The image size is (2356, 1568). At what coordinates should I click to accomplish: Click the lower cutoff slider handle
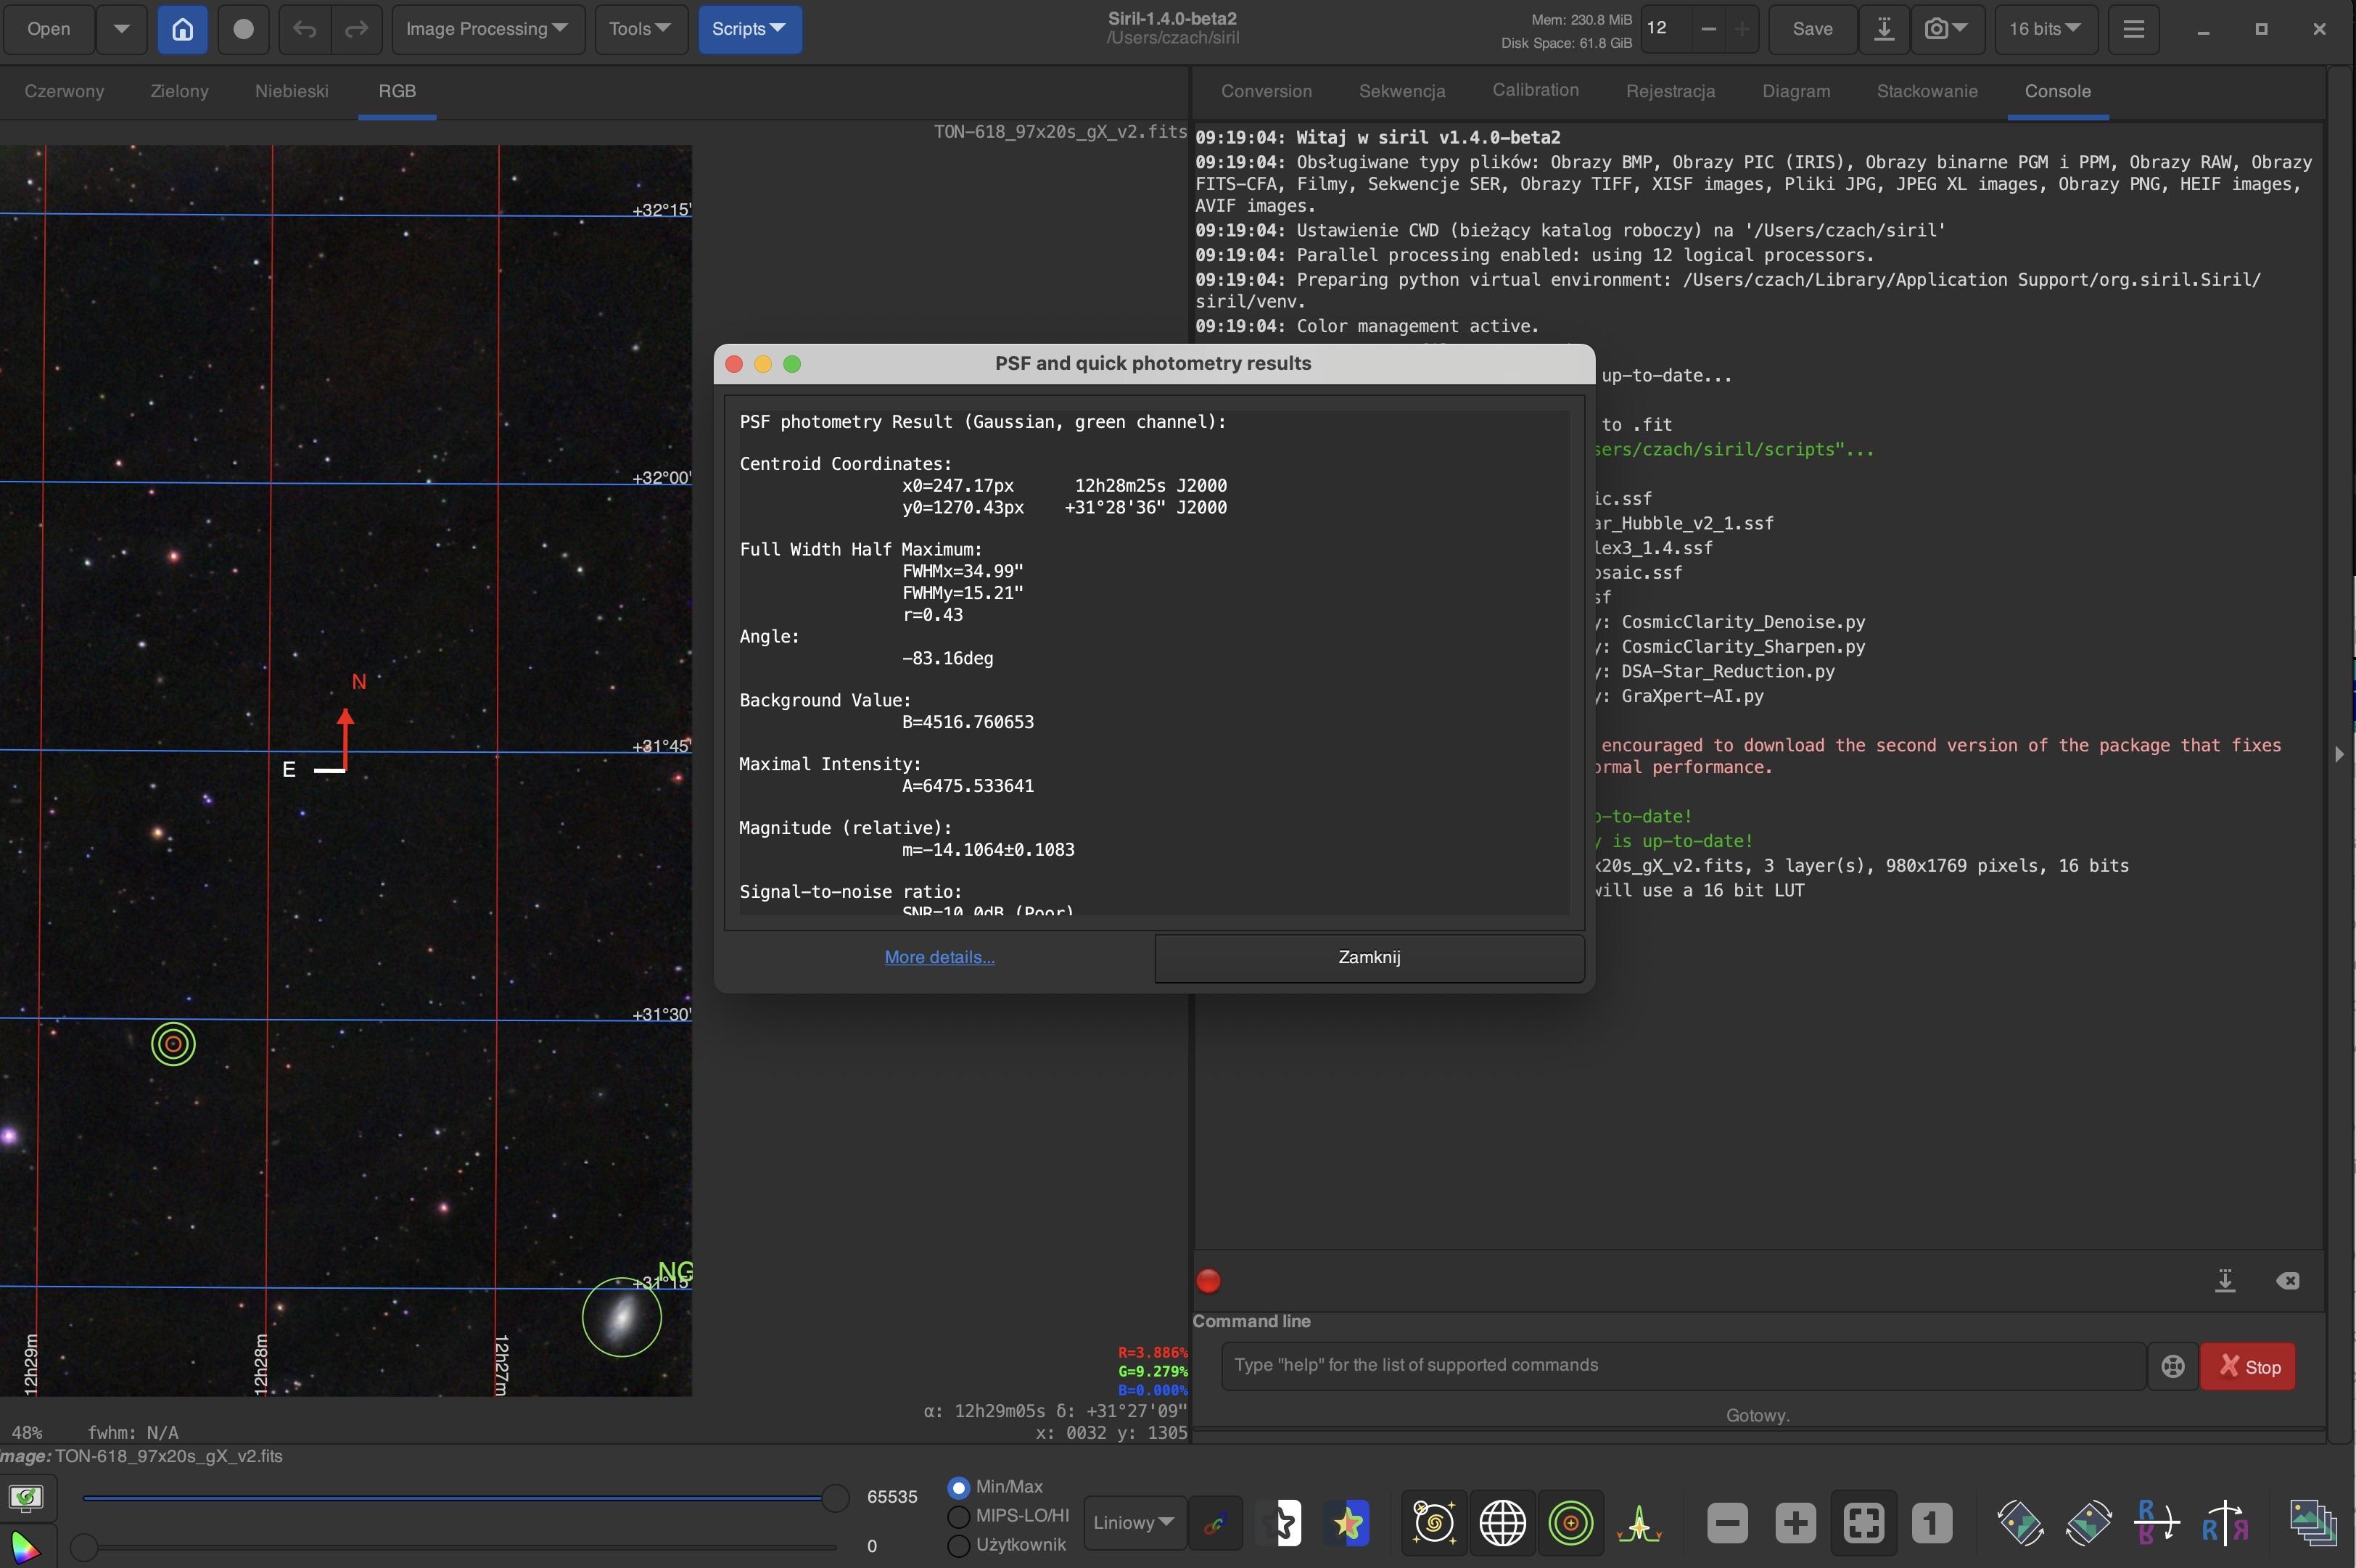coord(84,1547)
